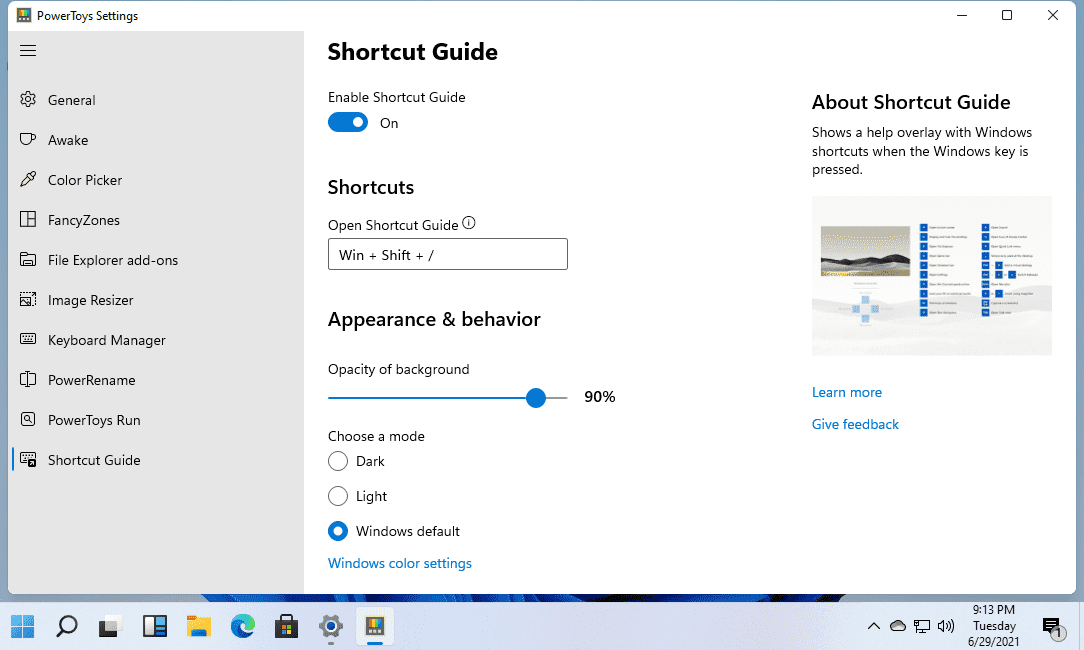Screen dimensions: 1084x650
Task: Go to the General settings page
Action: pyautogui.click(x=158, y=100)
